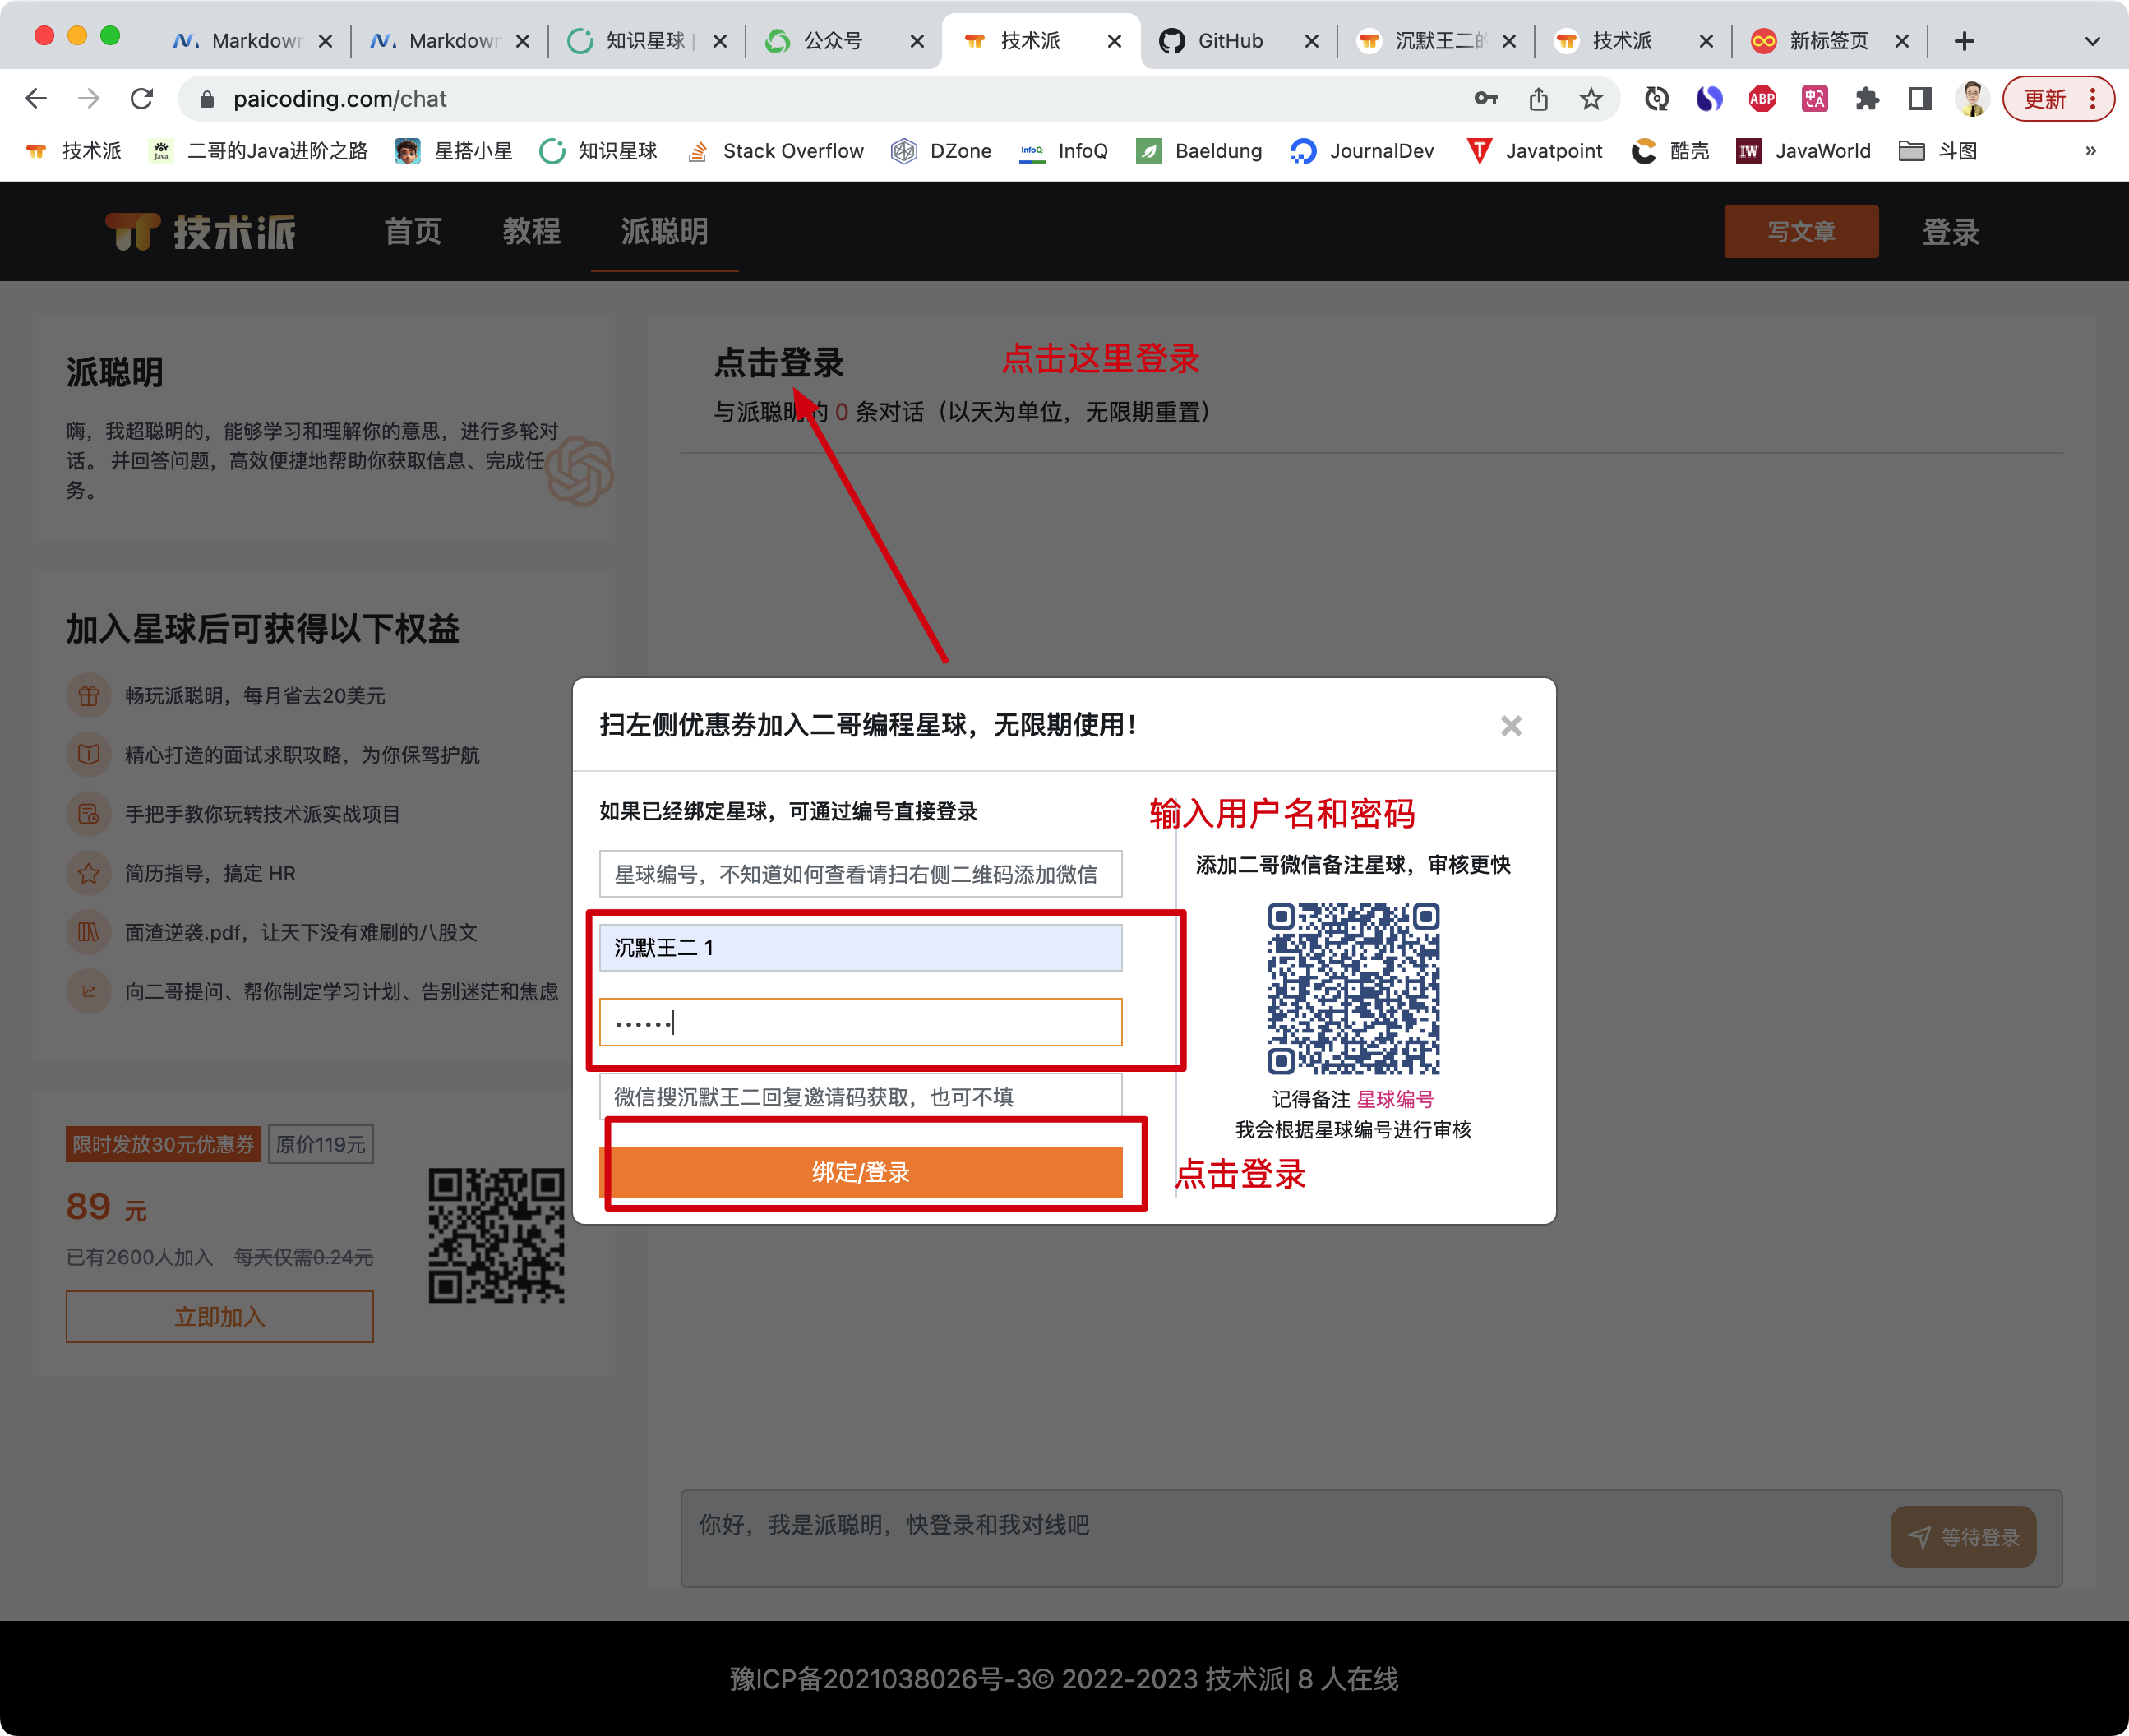Screen dimensions: 2129x1736
Task: Click the WeChat QR code in dialog
Action: pos(1353,988)
